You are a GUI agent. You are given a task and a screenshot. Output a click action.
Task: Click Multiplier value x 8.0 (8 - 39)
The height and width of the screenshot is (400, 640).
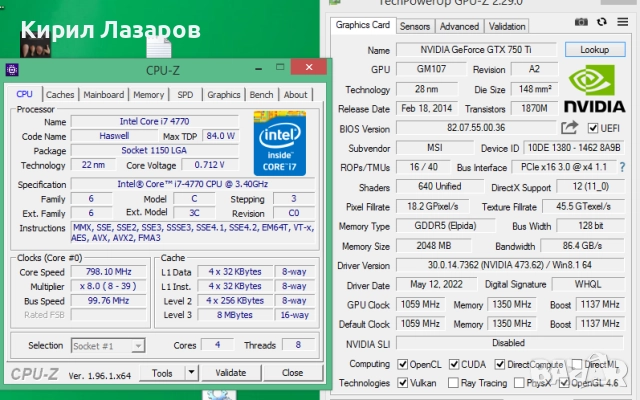pyautogui.click(x=109, y=286)
